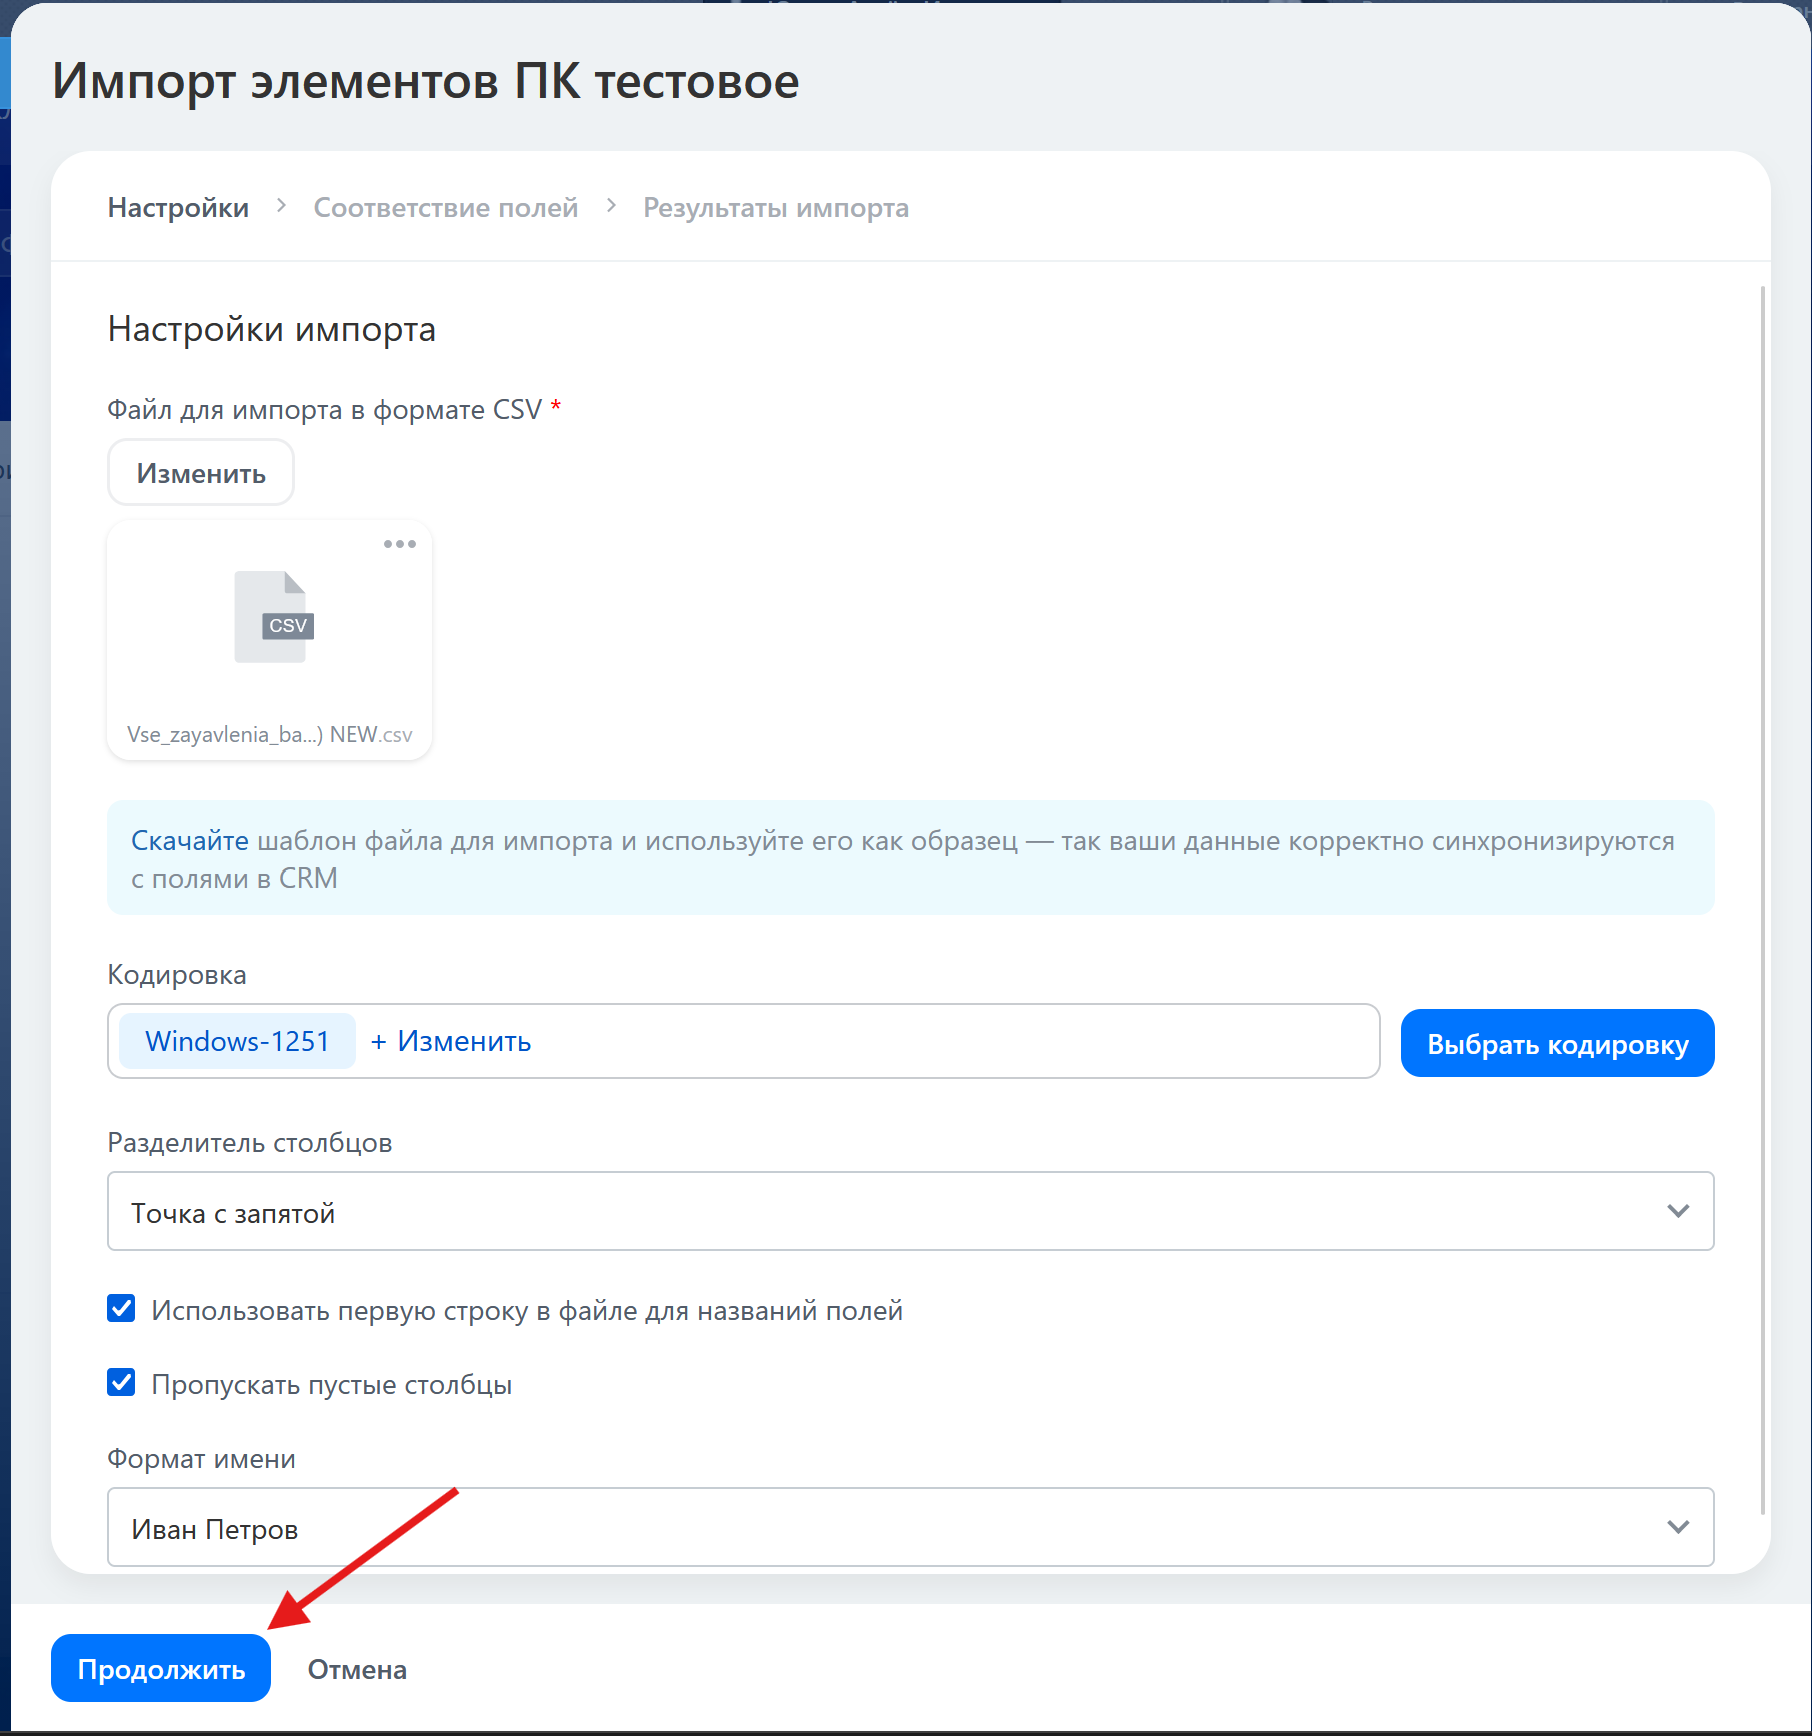
Task: Toggle 'Использовать первую строку' checkbox
Action: coord(121,1309)
